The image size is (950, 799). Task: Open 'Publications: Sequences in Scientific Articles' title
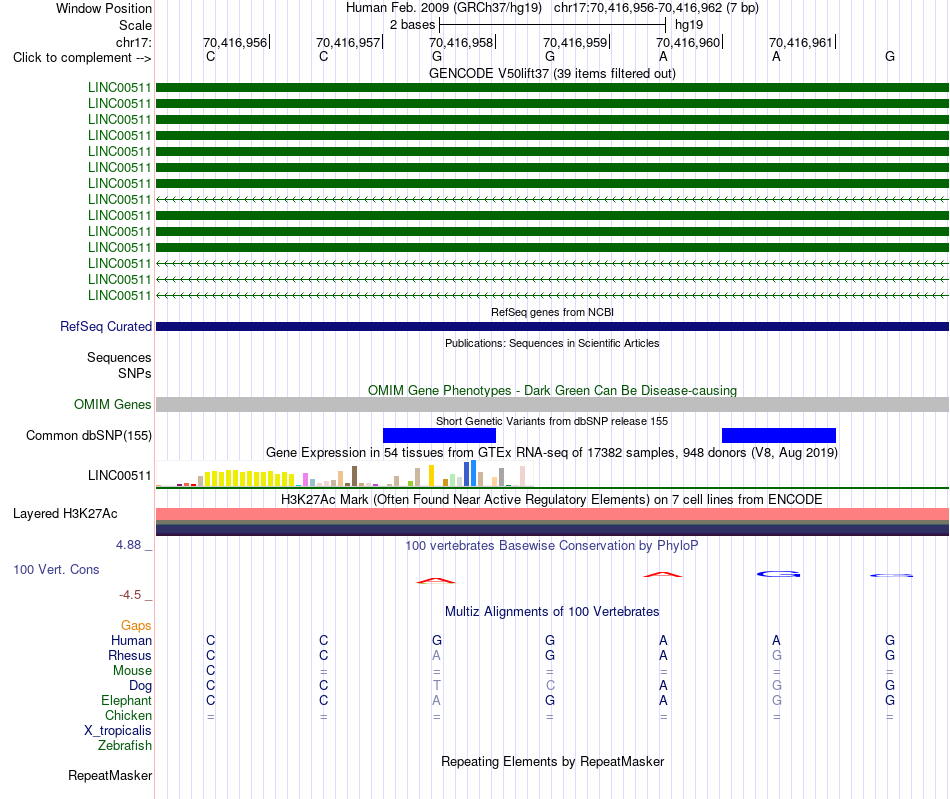coord(552,343)
